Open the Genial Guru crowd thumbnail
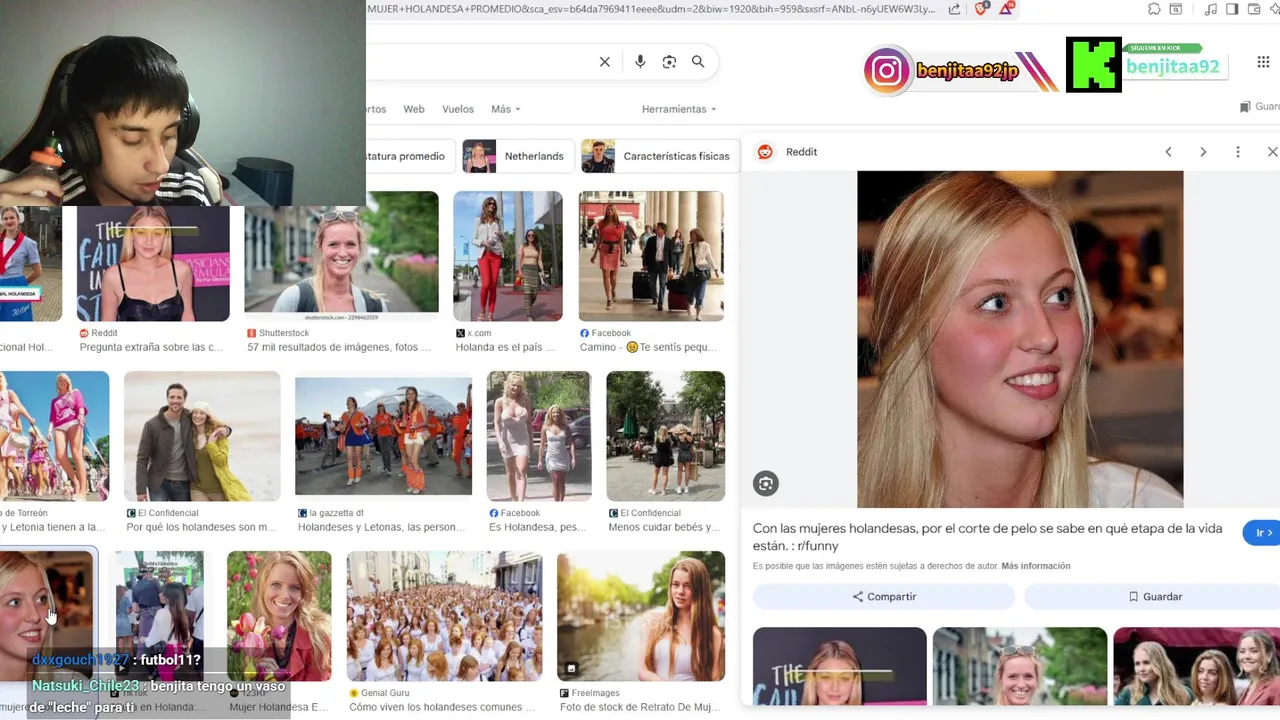The image size is (1280, 720). click(445, 616)
